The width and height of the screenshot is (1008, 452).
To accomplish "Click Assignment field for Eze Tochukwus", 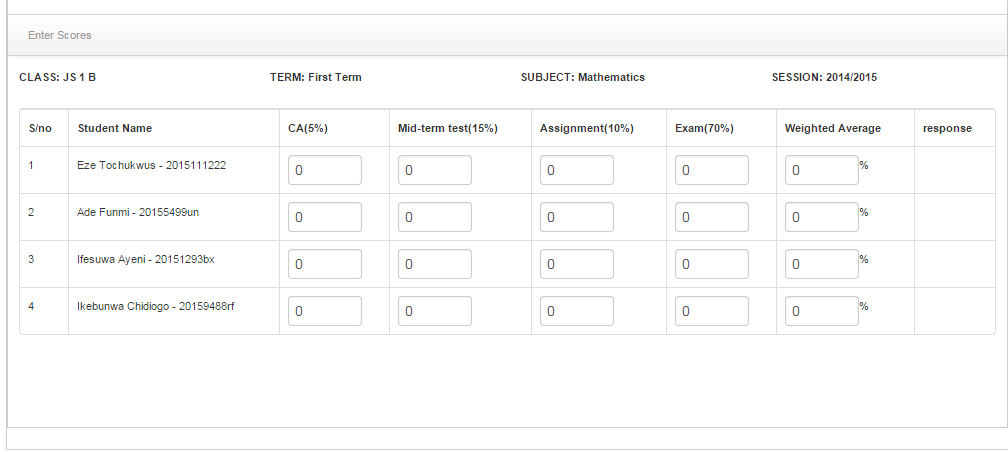I will (x=577, y=171).
